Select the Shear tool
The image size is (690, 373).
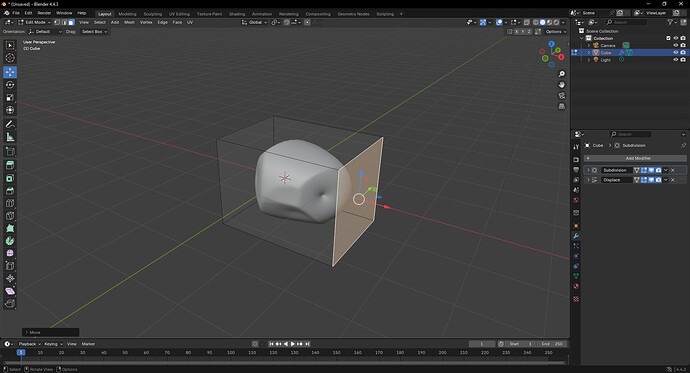(x=10, y=291)
